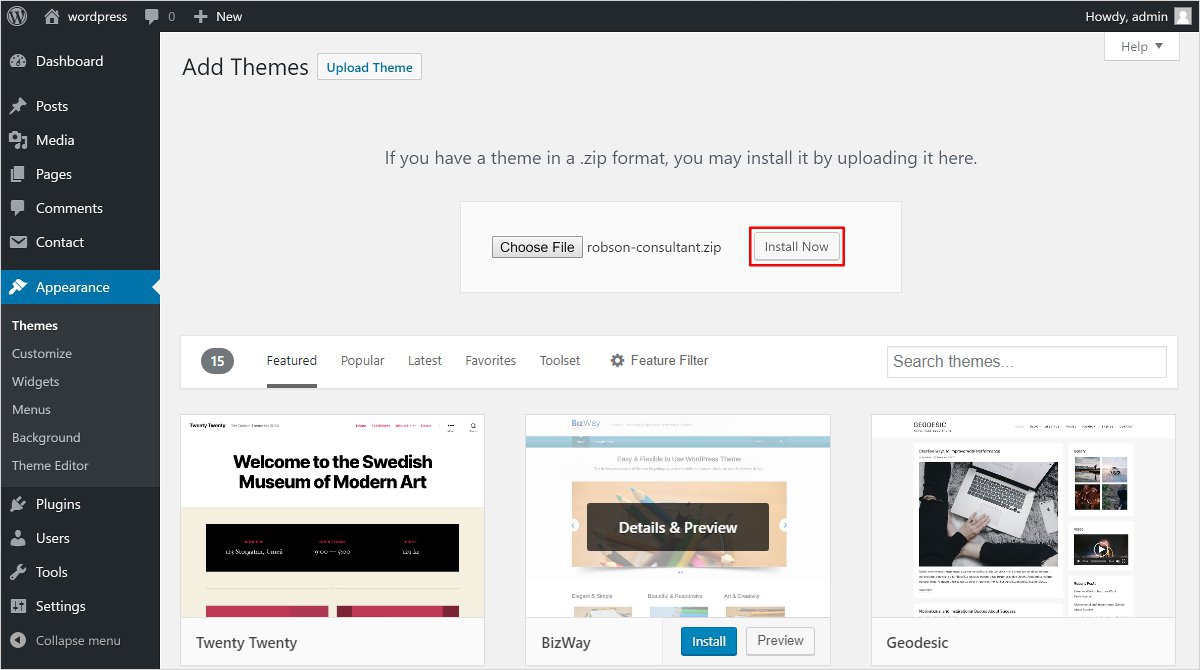
Task: Click the Collapse menu arrow icon
Action: (18, 640)
